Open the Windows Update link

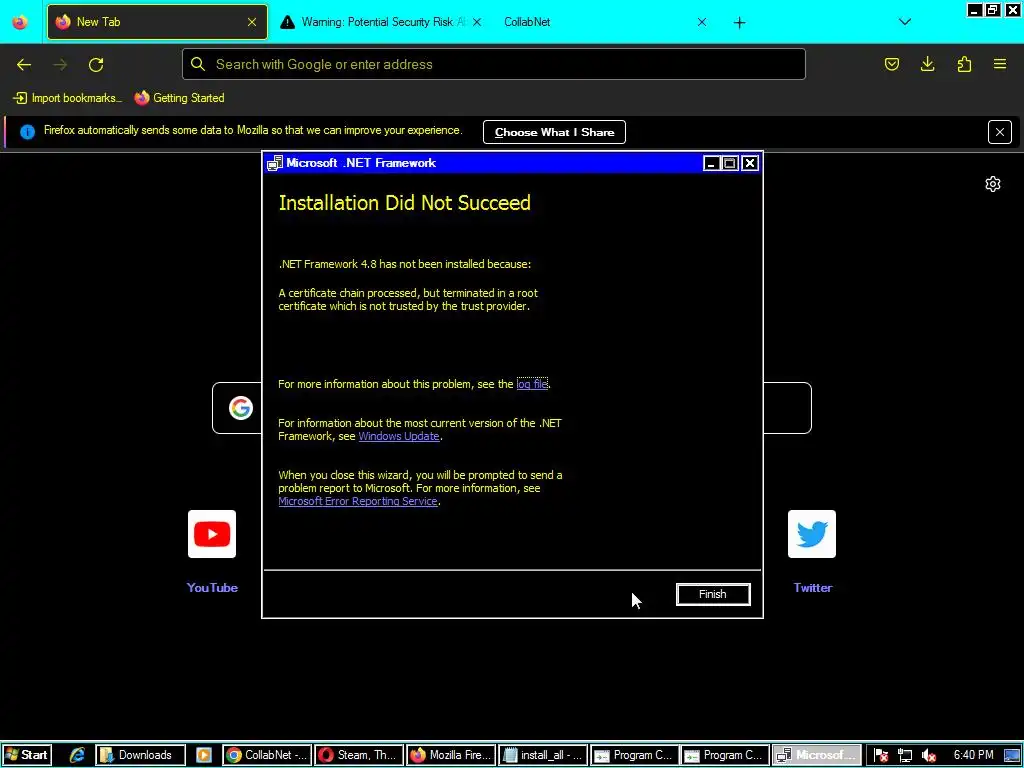[x=398, y=436]
